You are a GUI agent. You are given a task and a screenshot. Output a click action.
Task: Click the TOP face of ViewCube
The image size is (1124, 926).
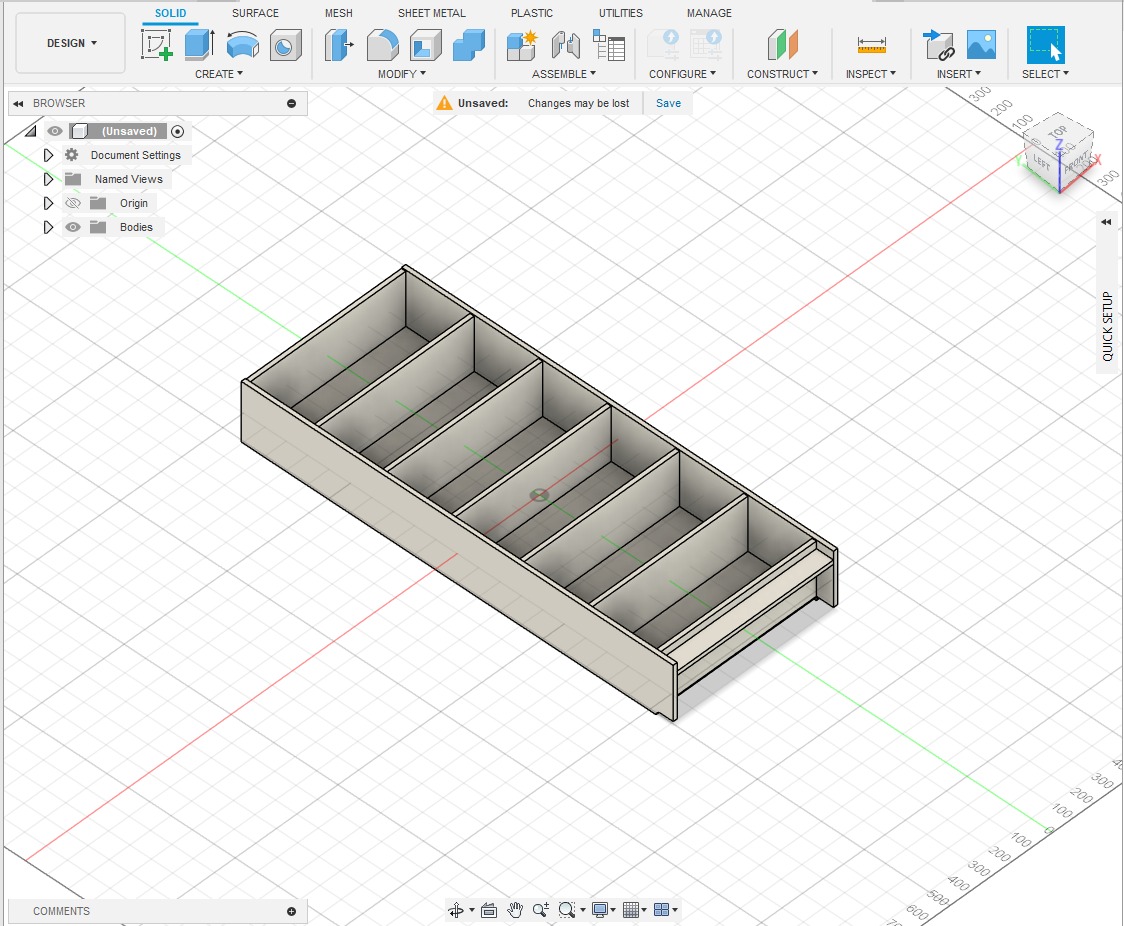(1058, 132)
